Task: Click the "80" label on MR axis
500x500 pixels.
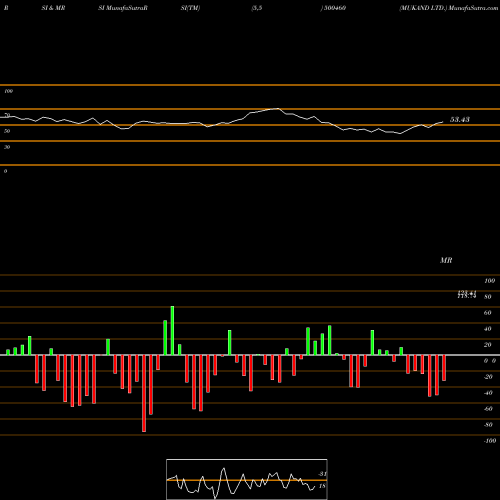Action: pyautogui.click(x=488, y=297)
